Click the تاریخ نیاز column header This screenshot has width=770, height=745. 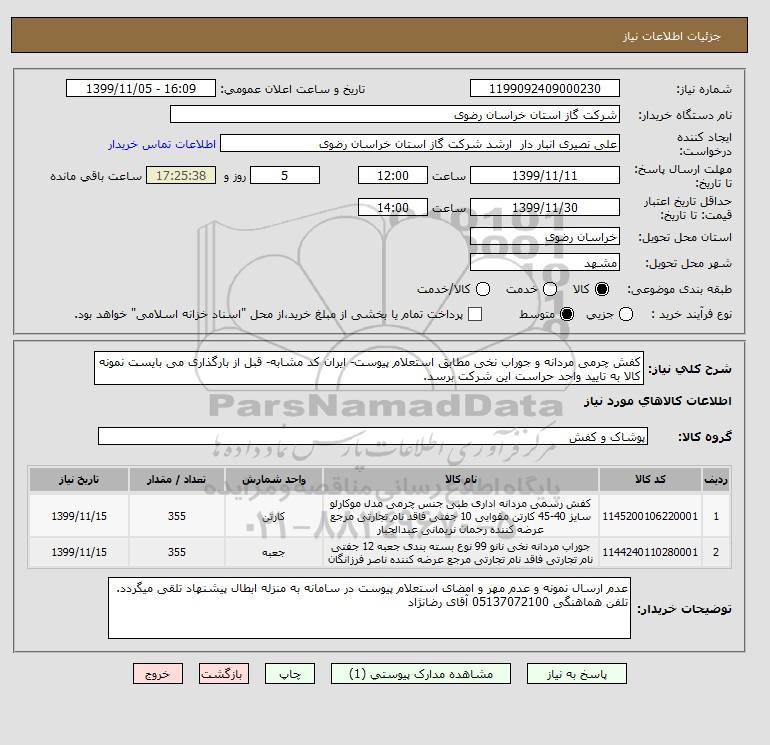pos(79,479)
